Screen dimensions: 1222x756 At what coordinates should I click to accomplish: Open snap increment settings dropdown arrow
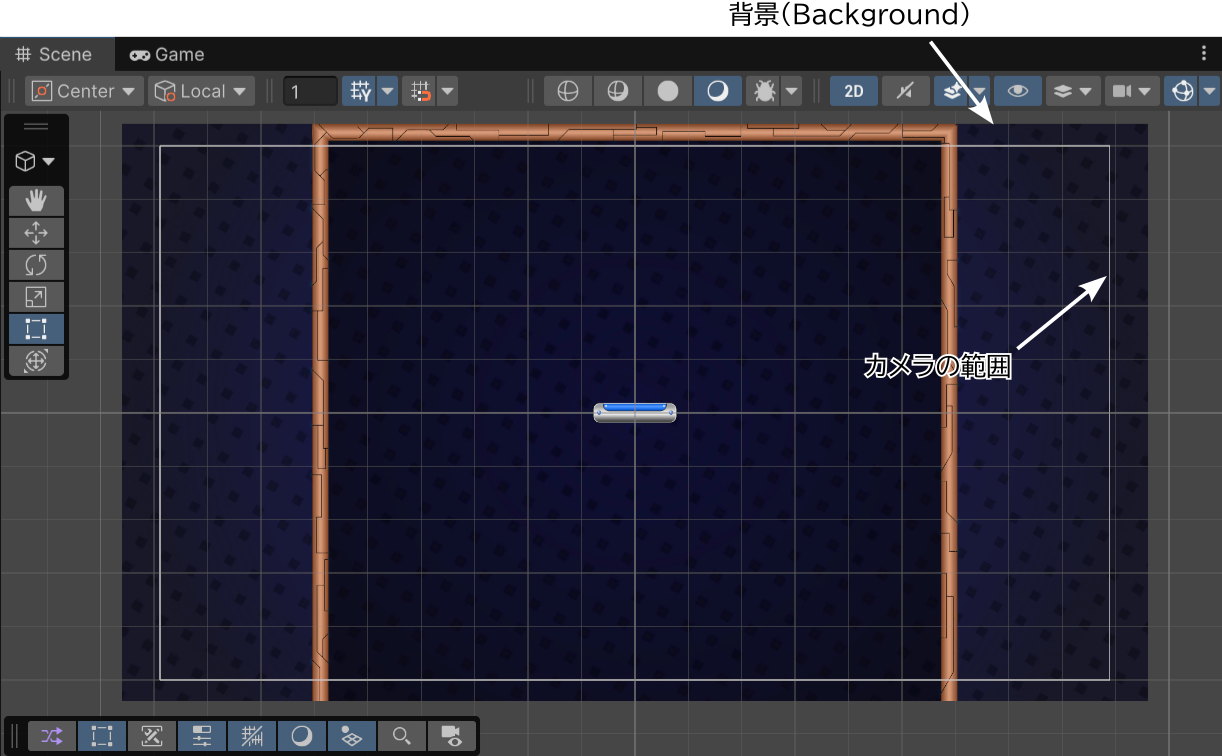pos(447,91)
